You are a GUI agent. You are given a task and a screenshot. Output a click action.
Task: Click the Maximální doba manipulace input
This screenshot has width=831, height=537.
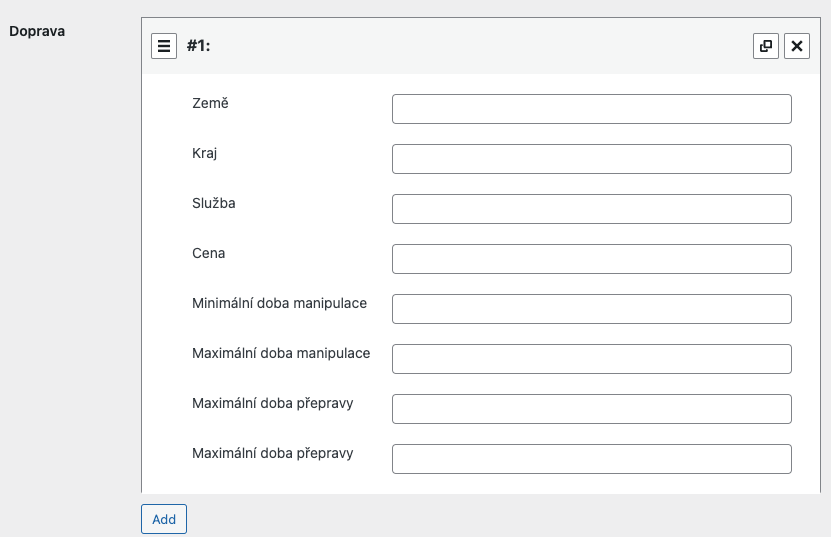[592, 359]
